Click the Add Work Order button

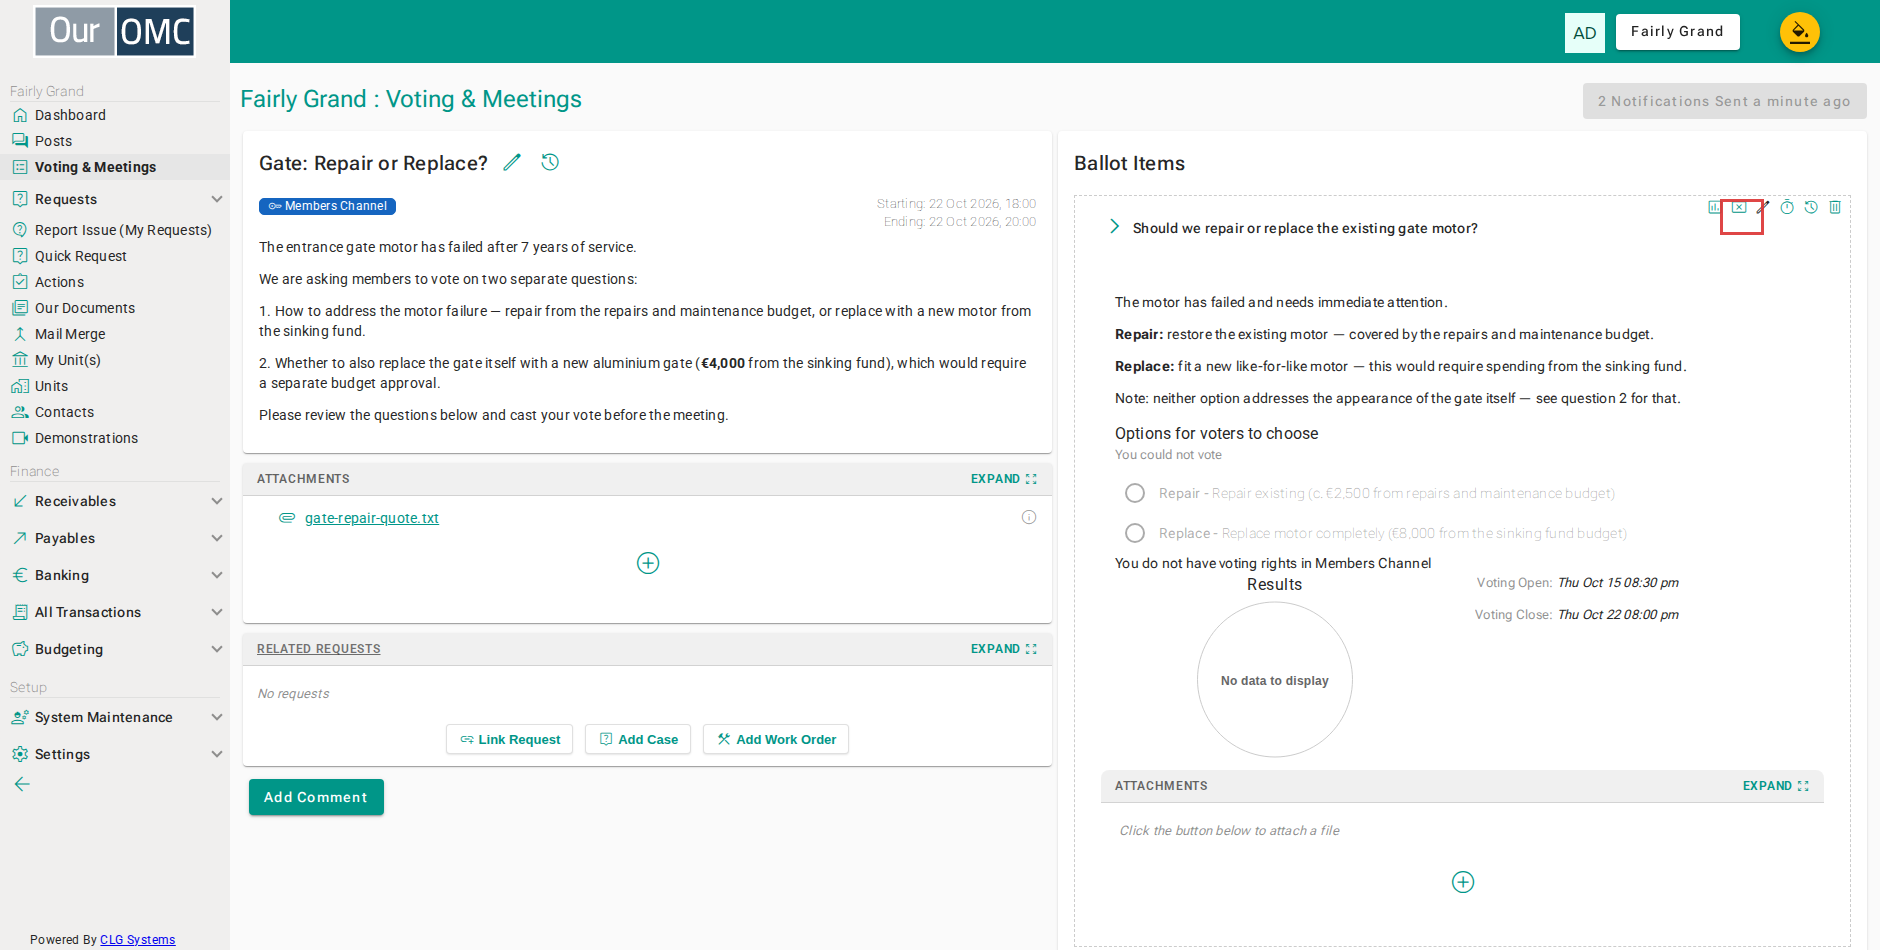point(776,739)
